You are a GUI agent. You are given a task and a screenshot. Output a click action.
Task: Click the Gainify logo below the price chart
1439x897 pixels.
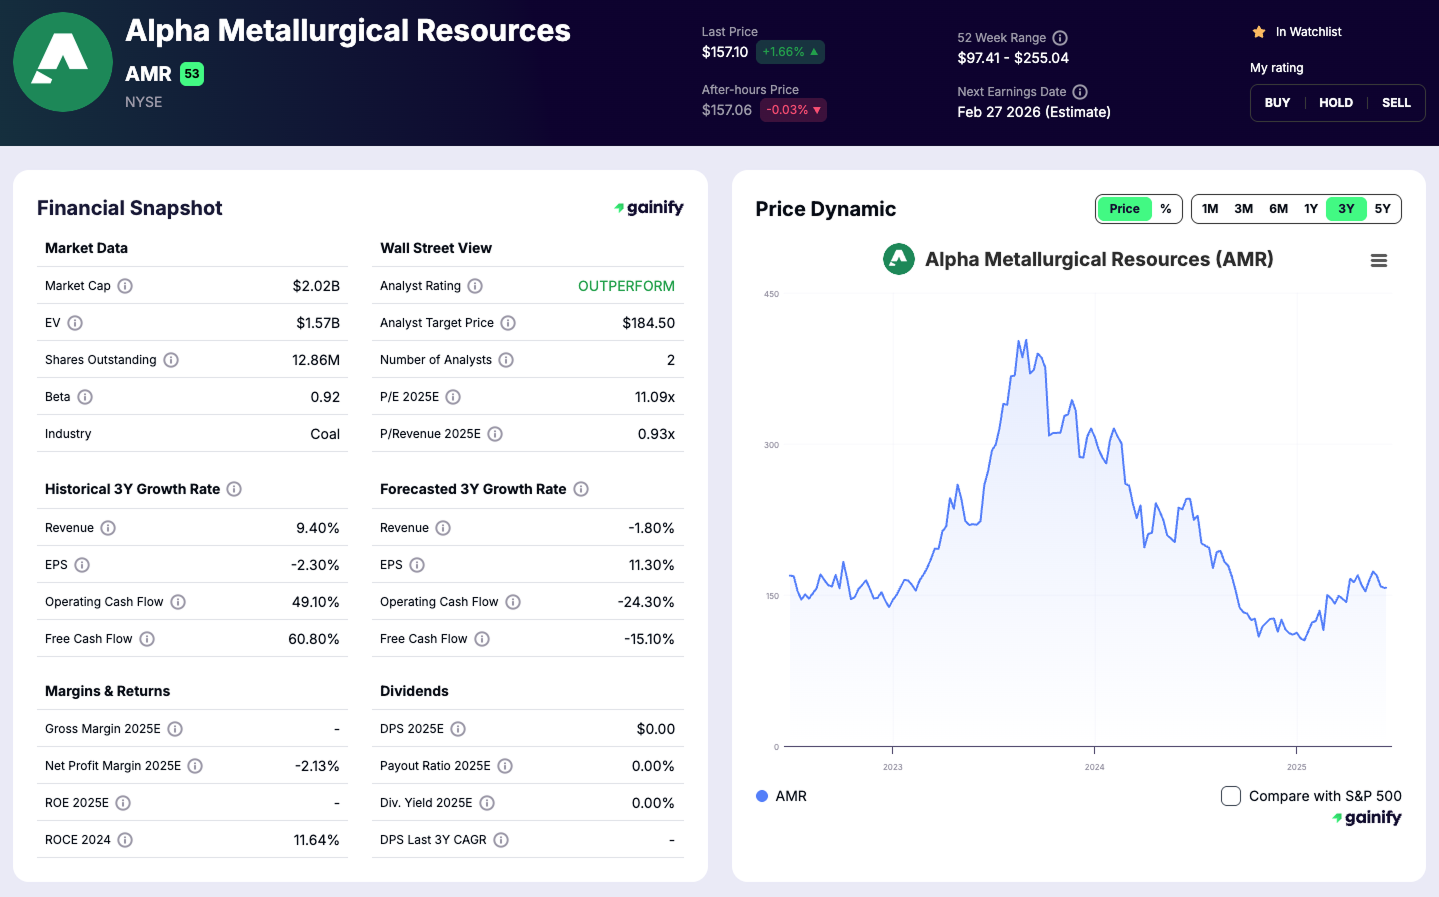(1367, 817)
